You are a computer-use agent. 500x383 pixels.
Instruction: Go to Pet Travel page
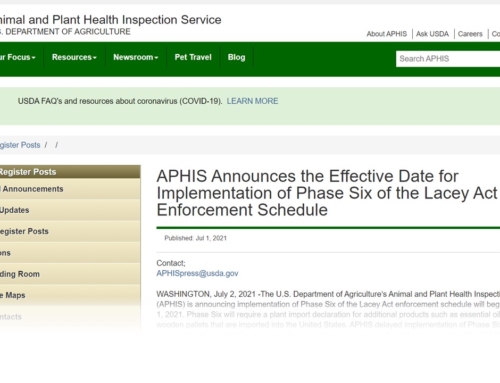[193, 57]
